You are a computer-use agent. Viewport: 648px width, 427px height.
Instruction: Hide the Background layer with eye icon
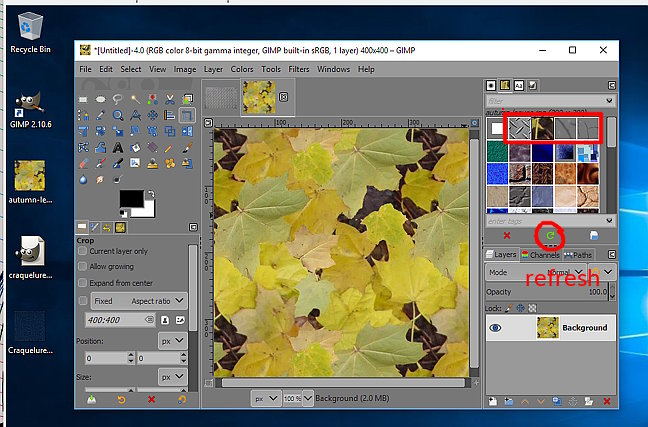496,327
